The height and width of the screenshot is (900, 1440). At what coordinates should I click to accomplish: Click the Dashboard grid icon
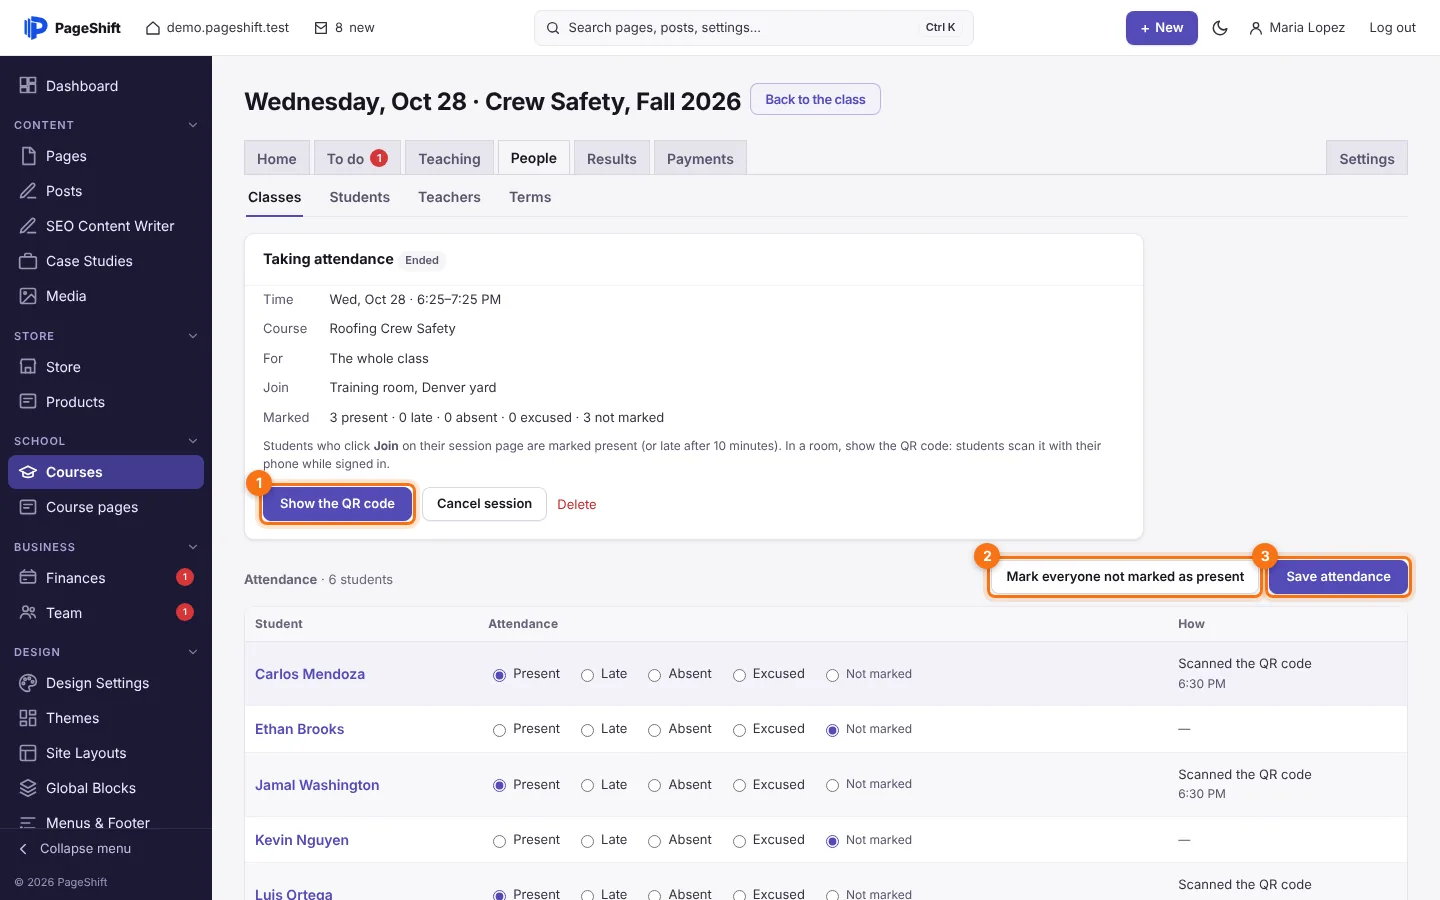point(28,86)
